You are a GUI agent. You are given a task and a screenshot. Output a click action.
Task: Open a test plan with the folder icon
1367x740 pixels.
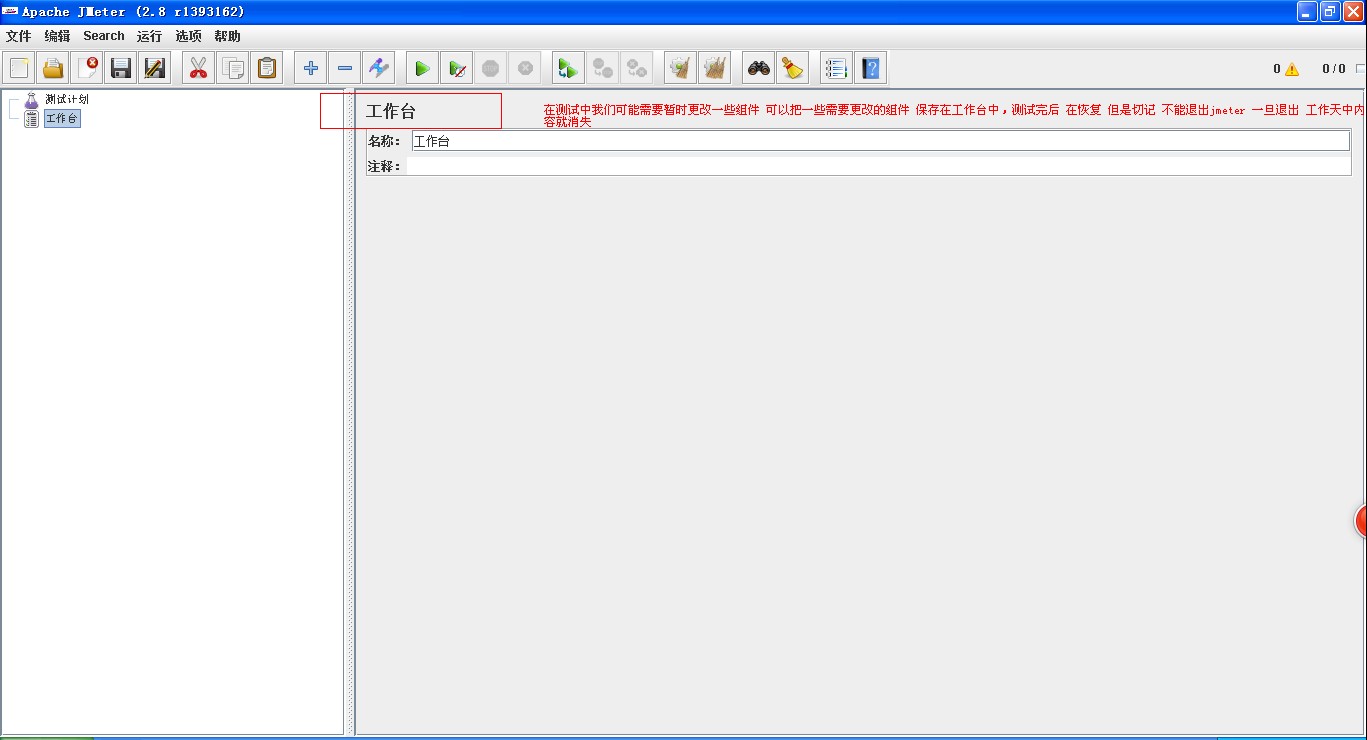pos(53,68)
